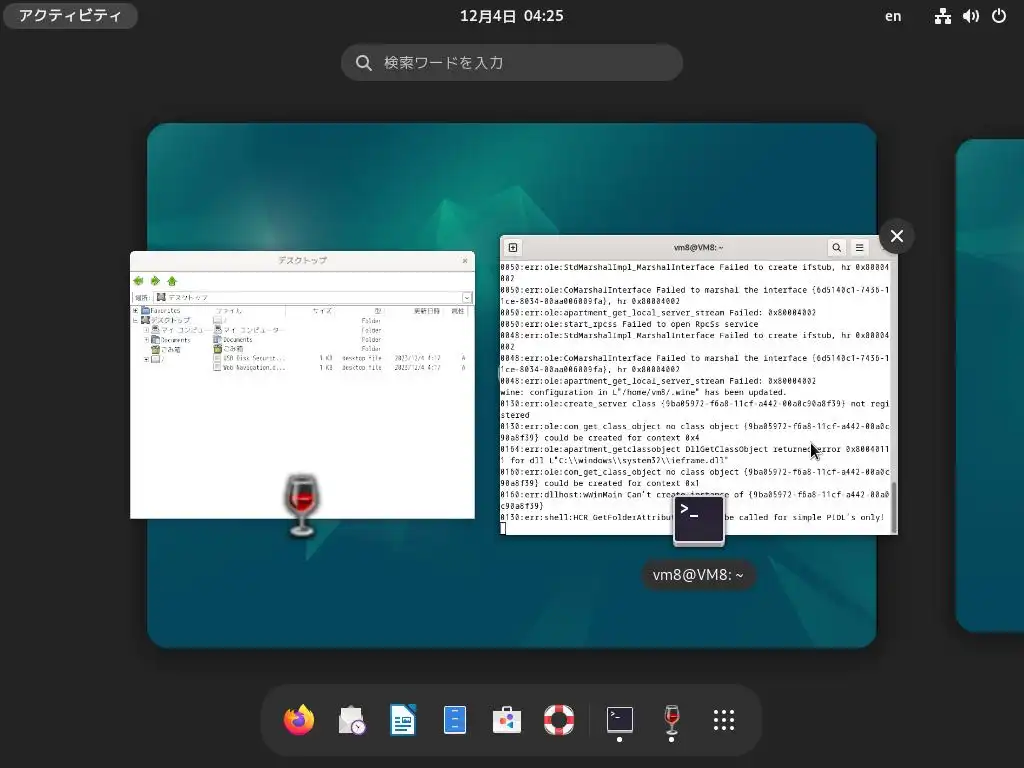Open Help lifebuoy icon in dash
This screenshot has height=768, width=1024.
click(x=559, y=720)
